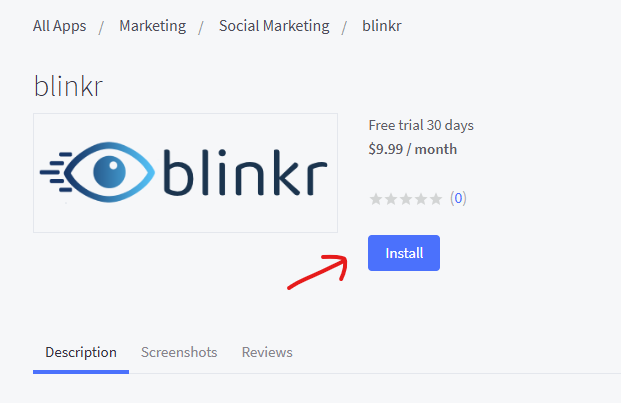Image resolution: width=621 pixels, height=403 pixels.
Task: Open the Marketing breadcrumb category
Action: [x=152, y=26]
